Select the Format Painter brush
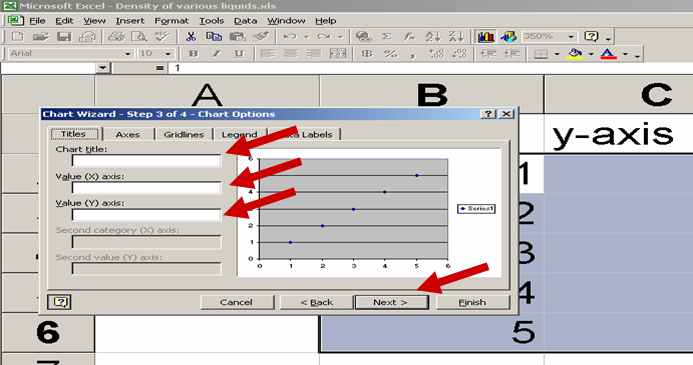The image size is (693, 365). coord(261,37)
